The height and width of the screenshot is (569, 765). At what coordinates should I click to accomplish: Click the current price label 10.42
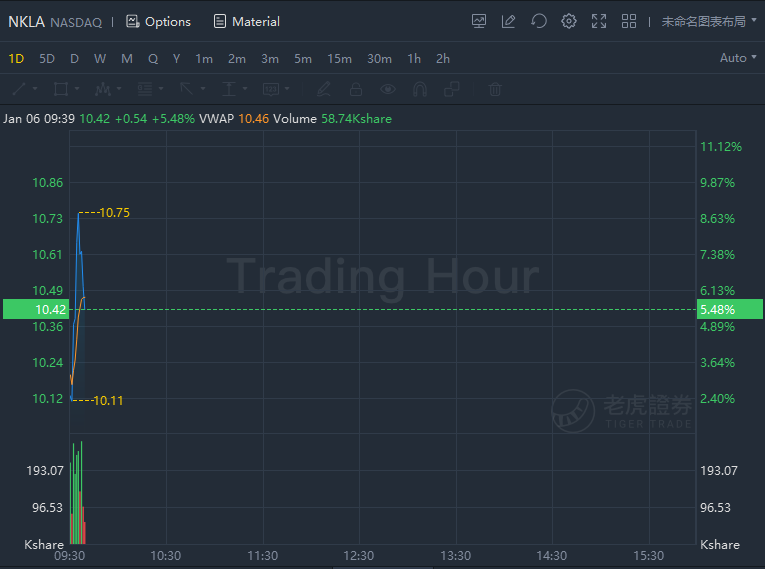pyautogui.click(x=36, y=309)
